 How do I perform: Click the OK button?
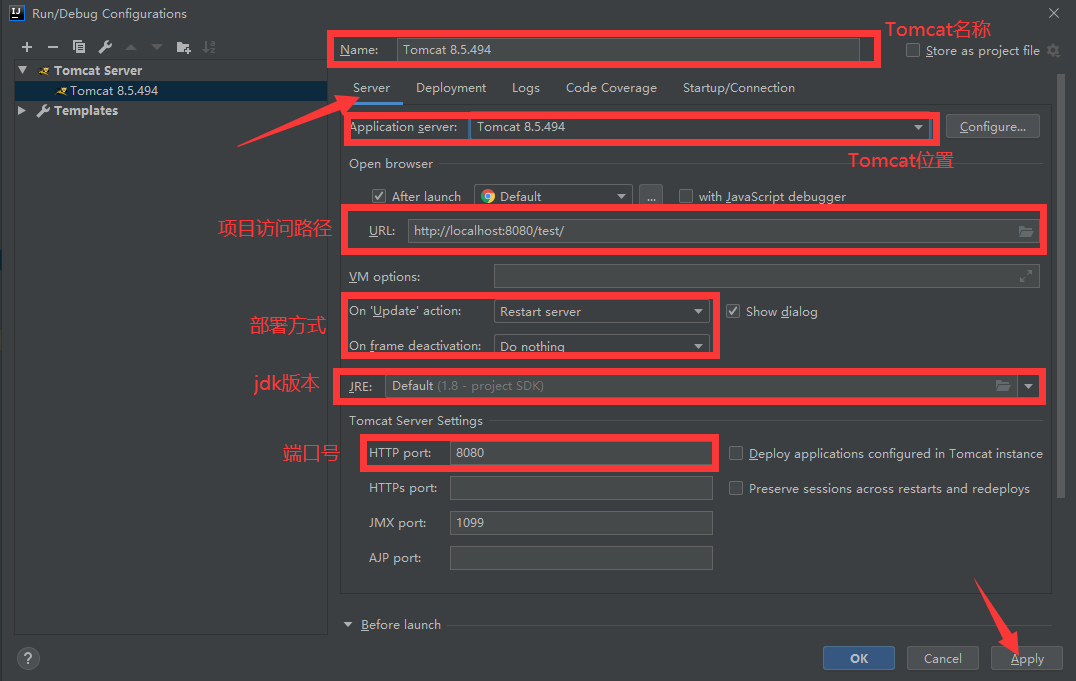[858, 658]
